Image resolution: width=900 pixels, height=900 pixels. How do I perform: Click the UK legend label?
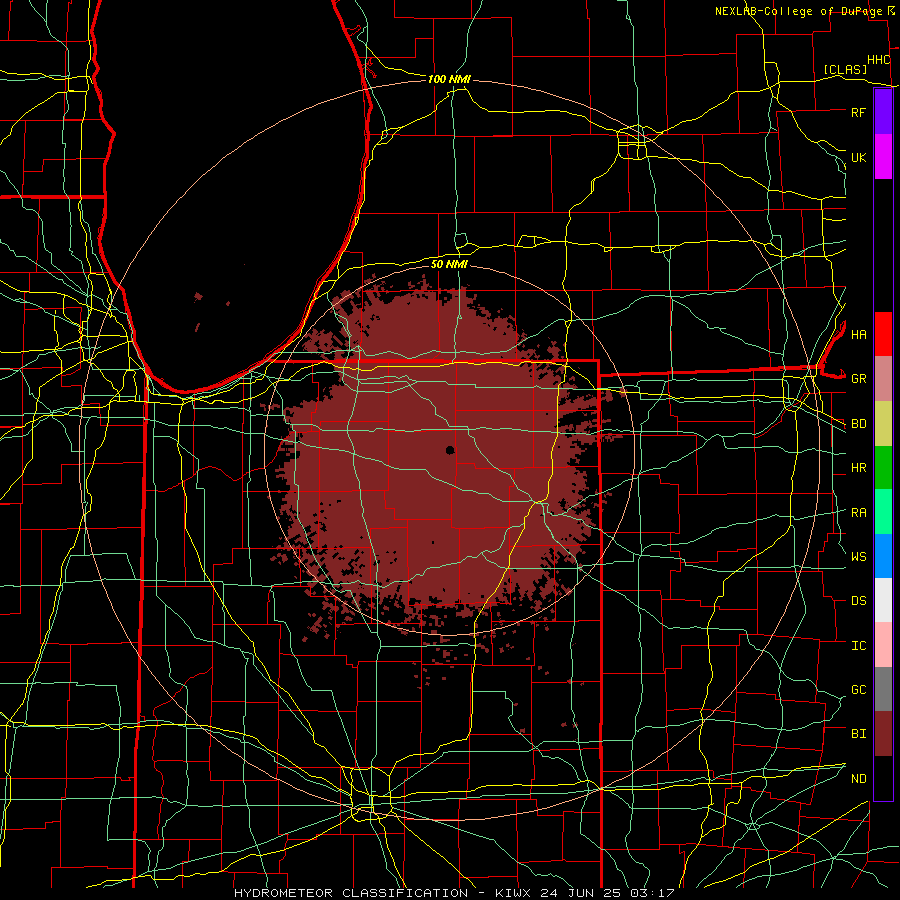(858, 157)
